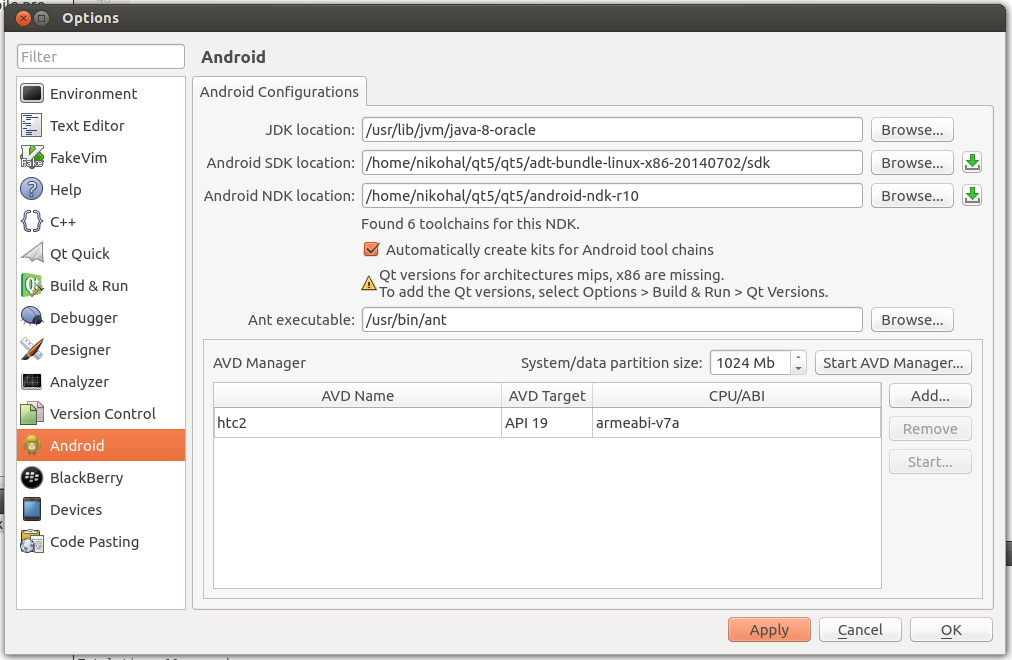Decrease the partition size with down arrow

[x=798, y=368]
